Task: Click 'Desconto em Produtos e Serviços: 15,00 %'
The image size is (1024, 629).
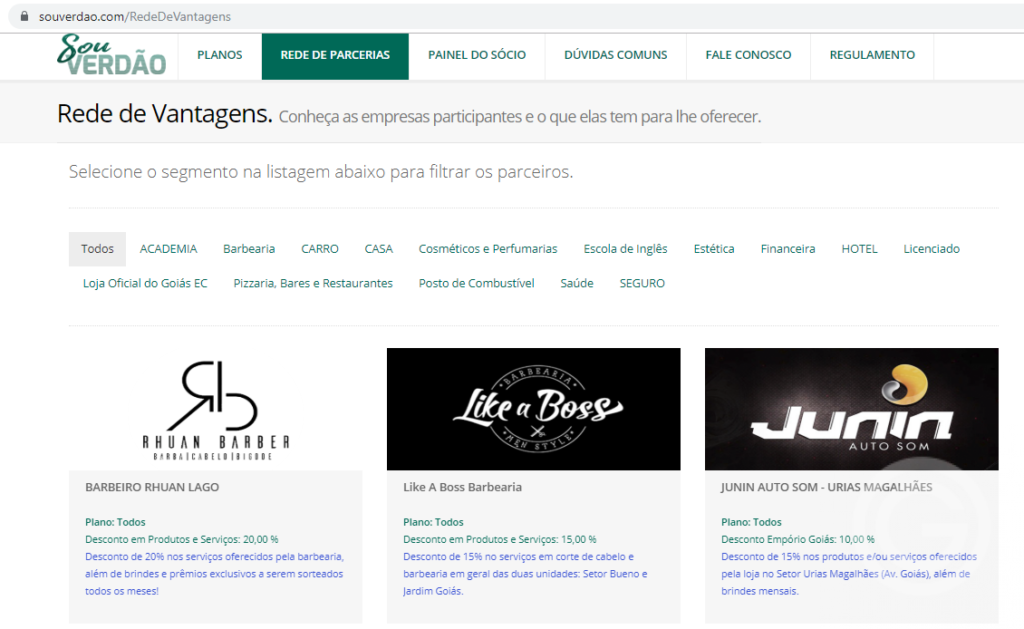Action: 500,540
